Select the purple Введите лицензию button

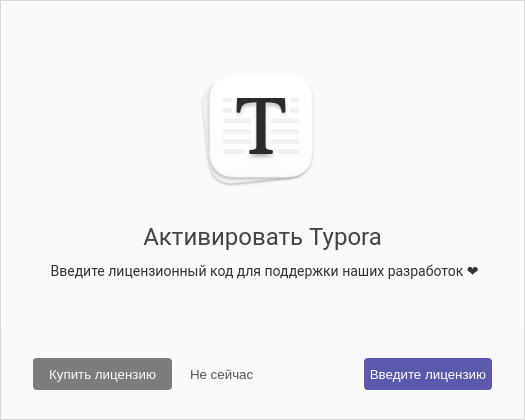point(428,374)
